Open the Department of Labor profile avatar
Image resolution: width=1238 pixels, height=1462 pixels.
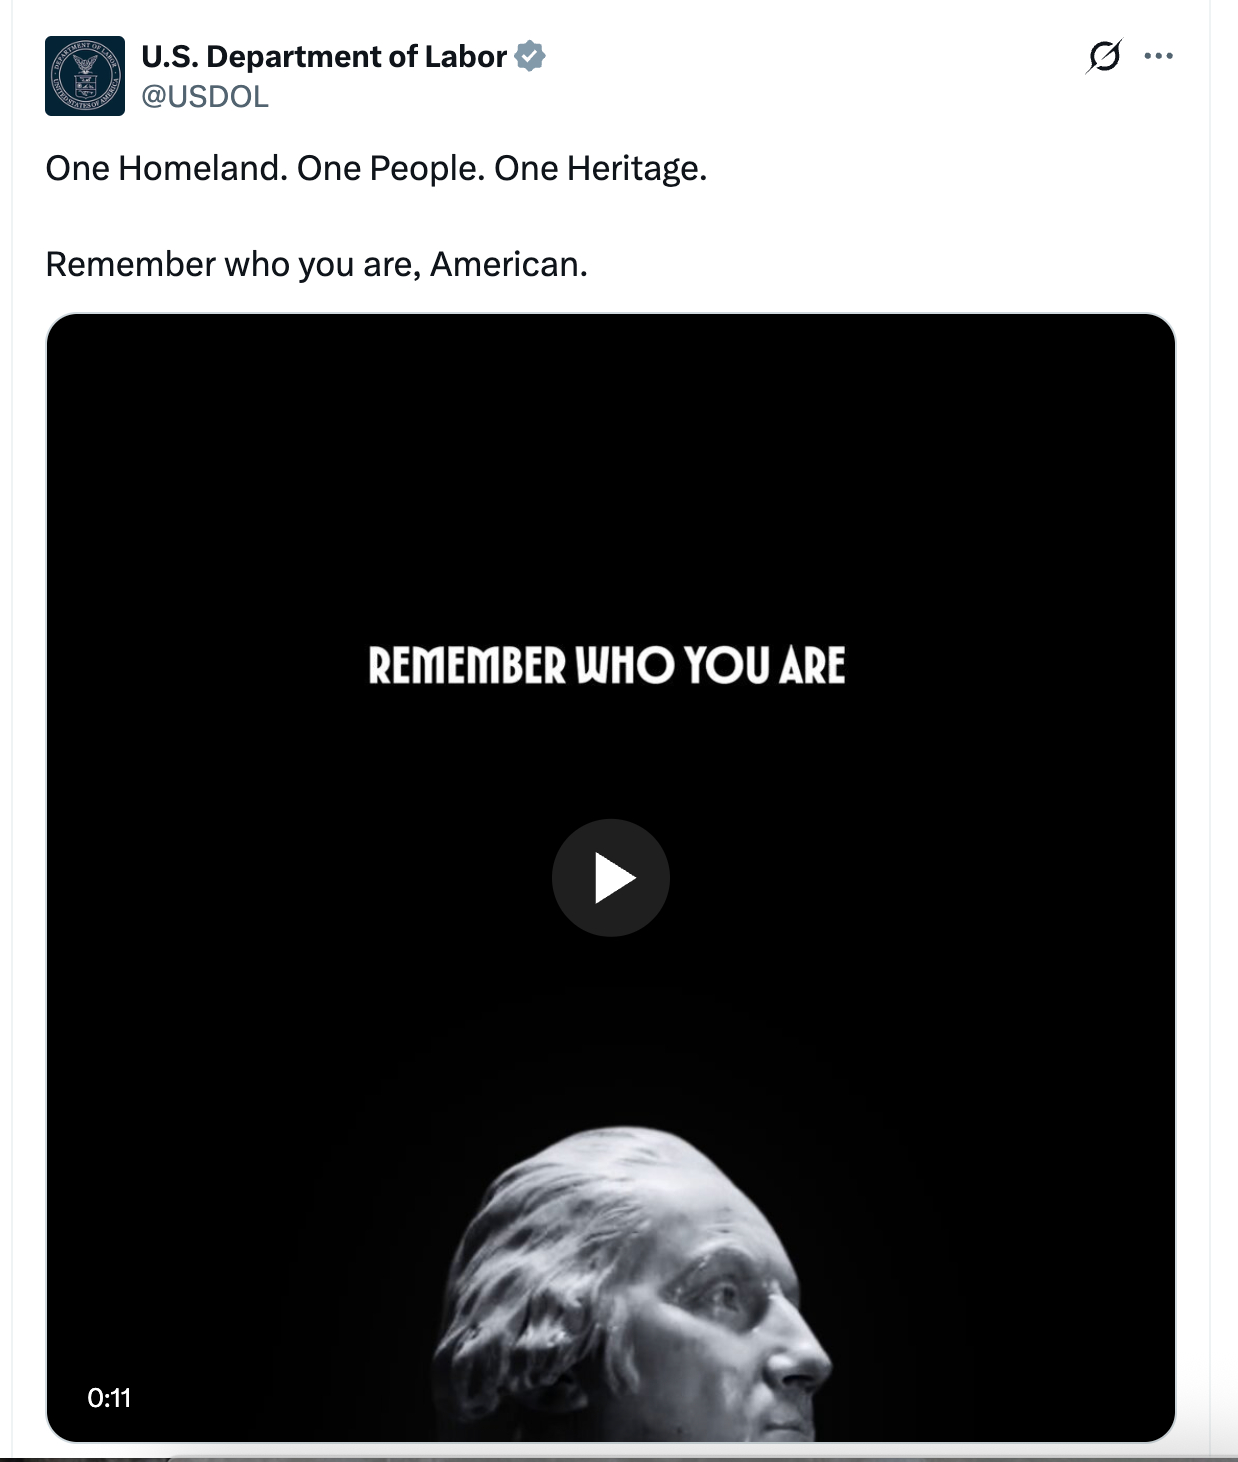[85, 76]
